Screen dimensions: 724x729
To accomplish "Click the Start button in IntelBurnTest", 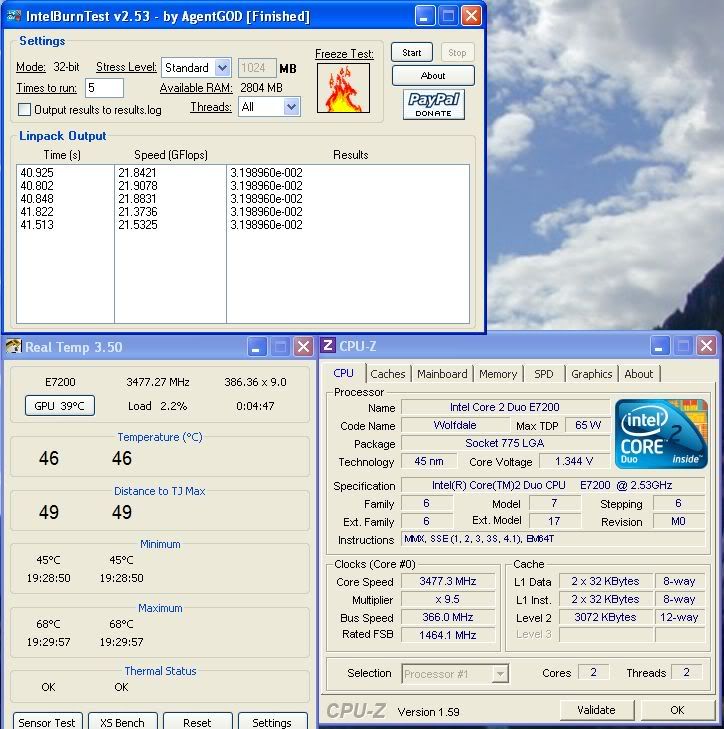I will point(412,53).
